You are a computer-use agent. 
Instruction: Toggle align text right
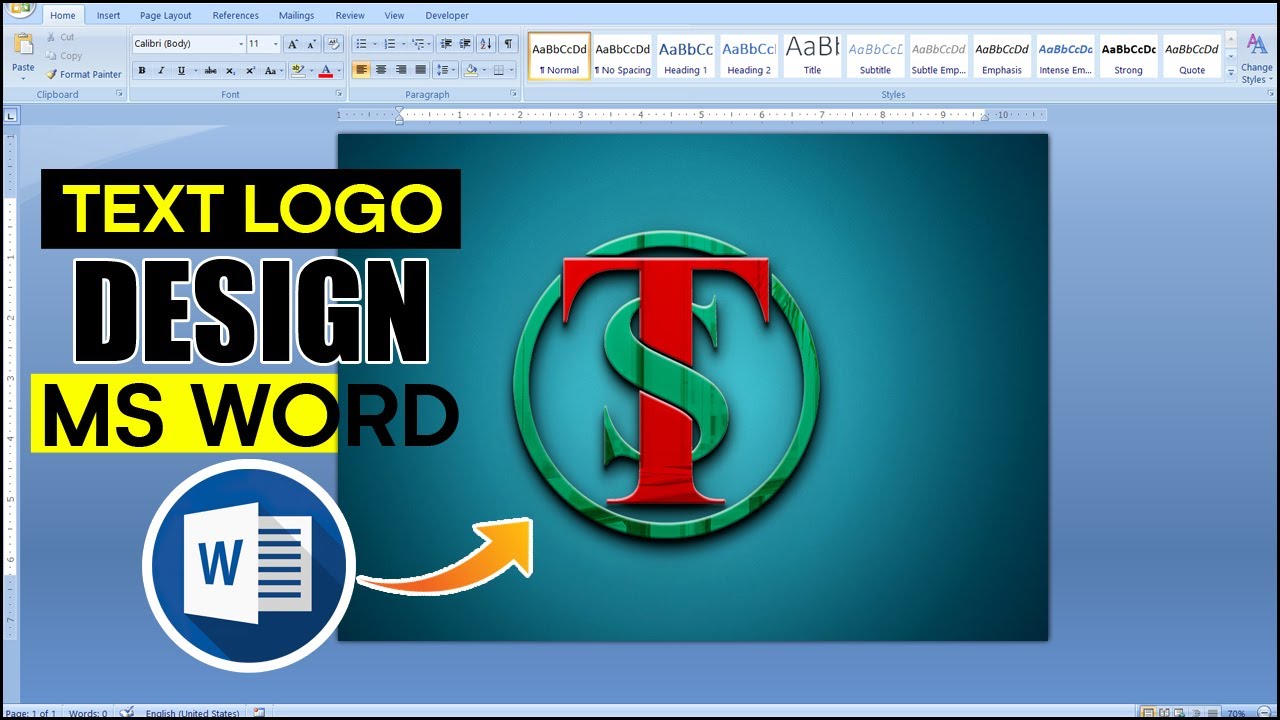[x=401, y=70]
